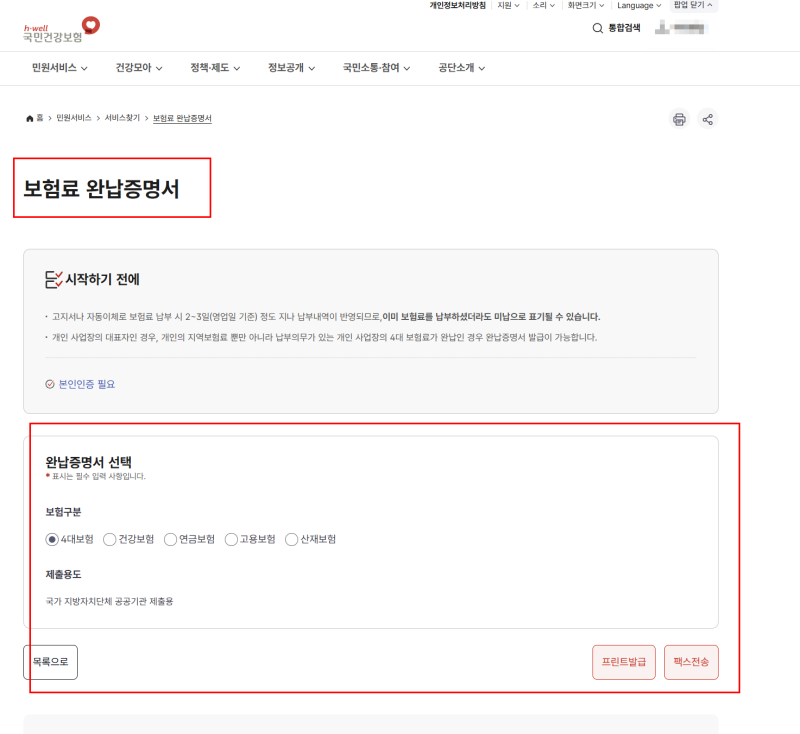Select the 4대보험 radio button
Image resolution: width=800 pixels, height=734 pixels.
coord(52,539)
